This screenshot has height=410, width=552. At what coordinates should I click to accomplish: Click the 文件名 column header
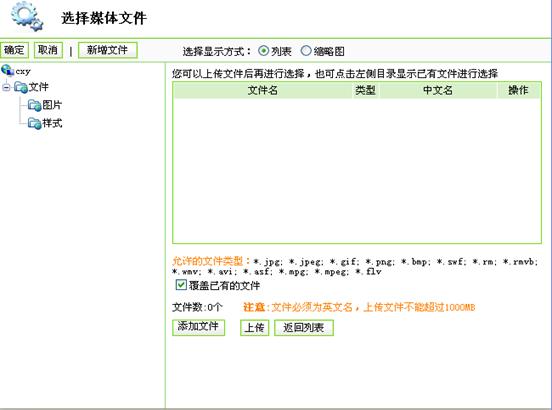tap(263, 90)
